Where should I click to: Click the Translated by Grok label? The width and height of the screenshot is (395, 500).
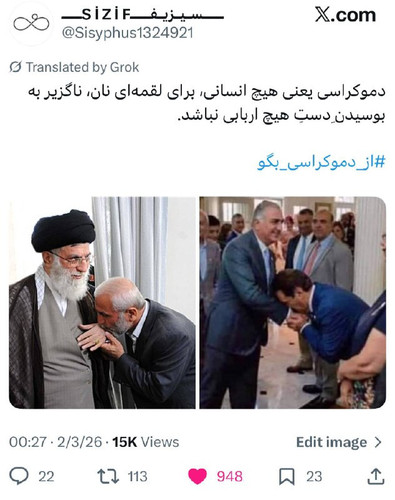[x=82, y=67]
